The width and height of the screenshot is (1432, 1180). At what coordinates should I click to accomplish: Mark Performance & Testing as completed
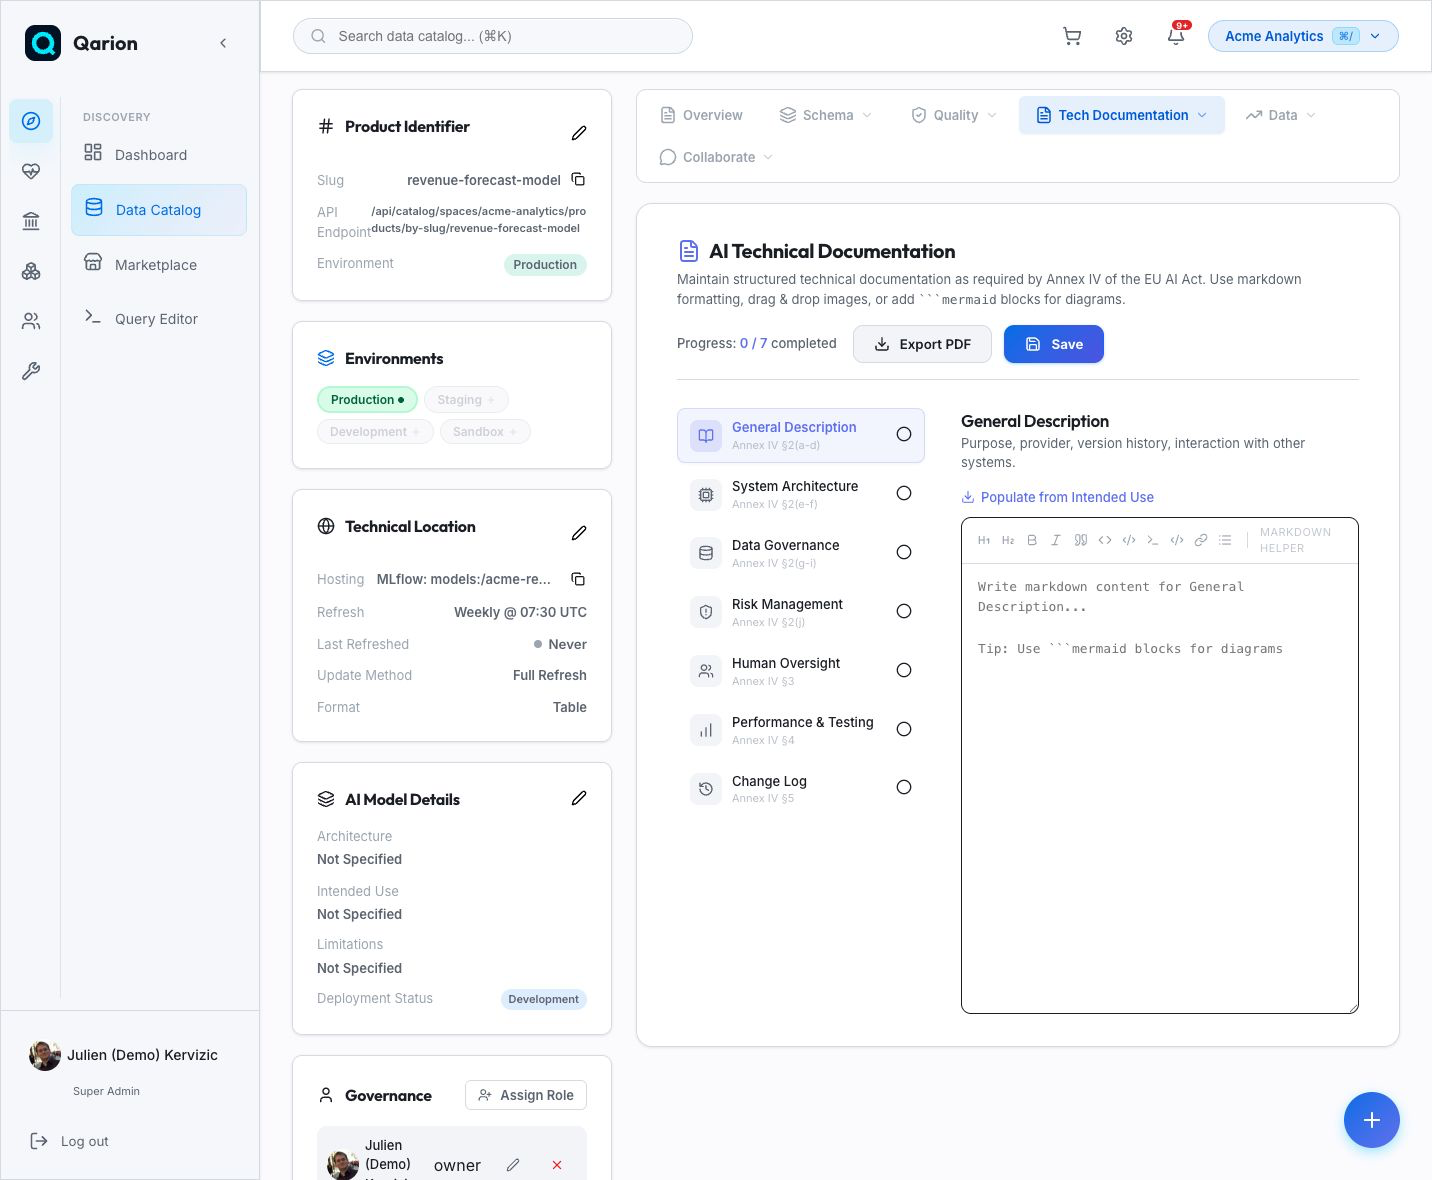[904, 729]
